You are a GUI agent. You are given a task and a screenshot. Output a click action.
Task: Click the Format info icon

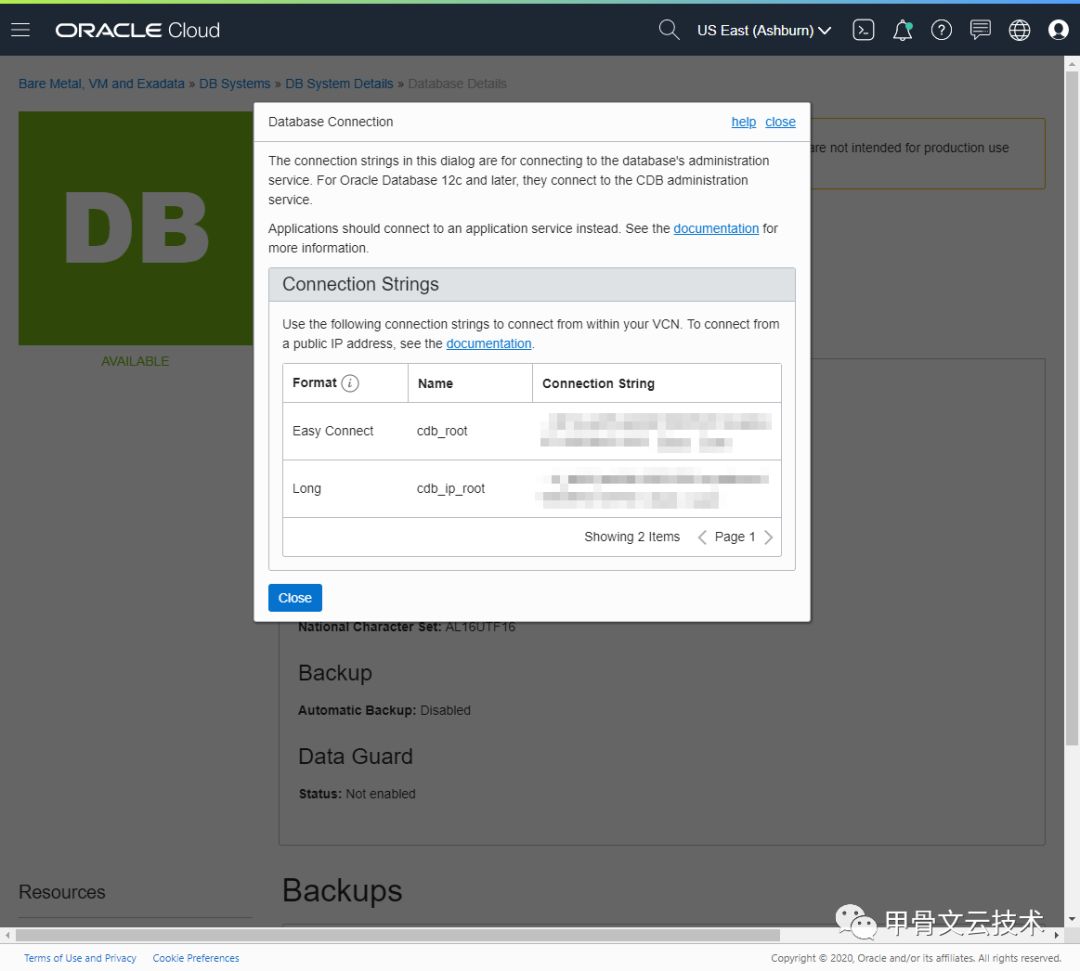350,383
